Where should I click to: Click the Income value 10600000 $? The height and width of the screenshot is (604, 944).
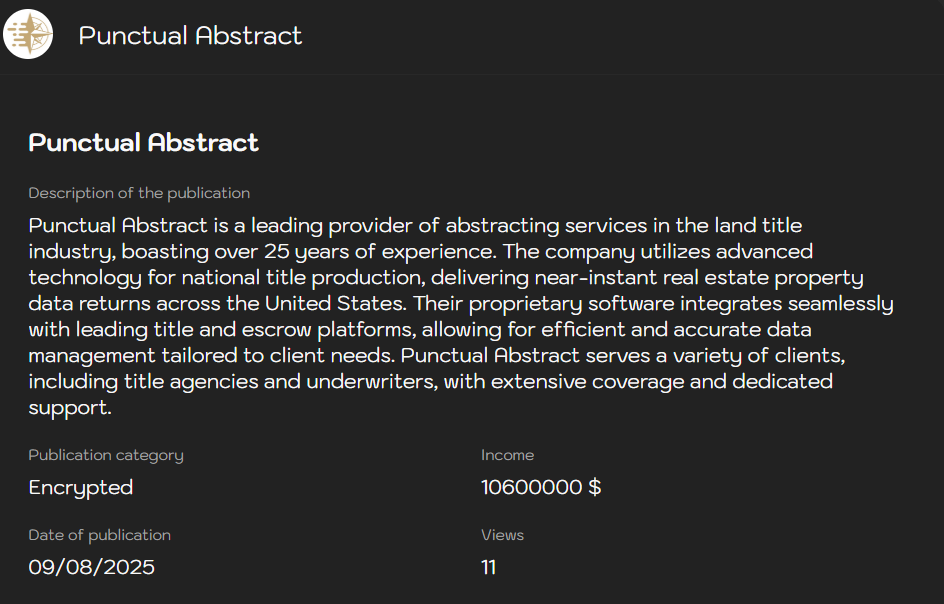(x=541, y=487)
